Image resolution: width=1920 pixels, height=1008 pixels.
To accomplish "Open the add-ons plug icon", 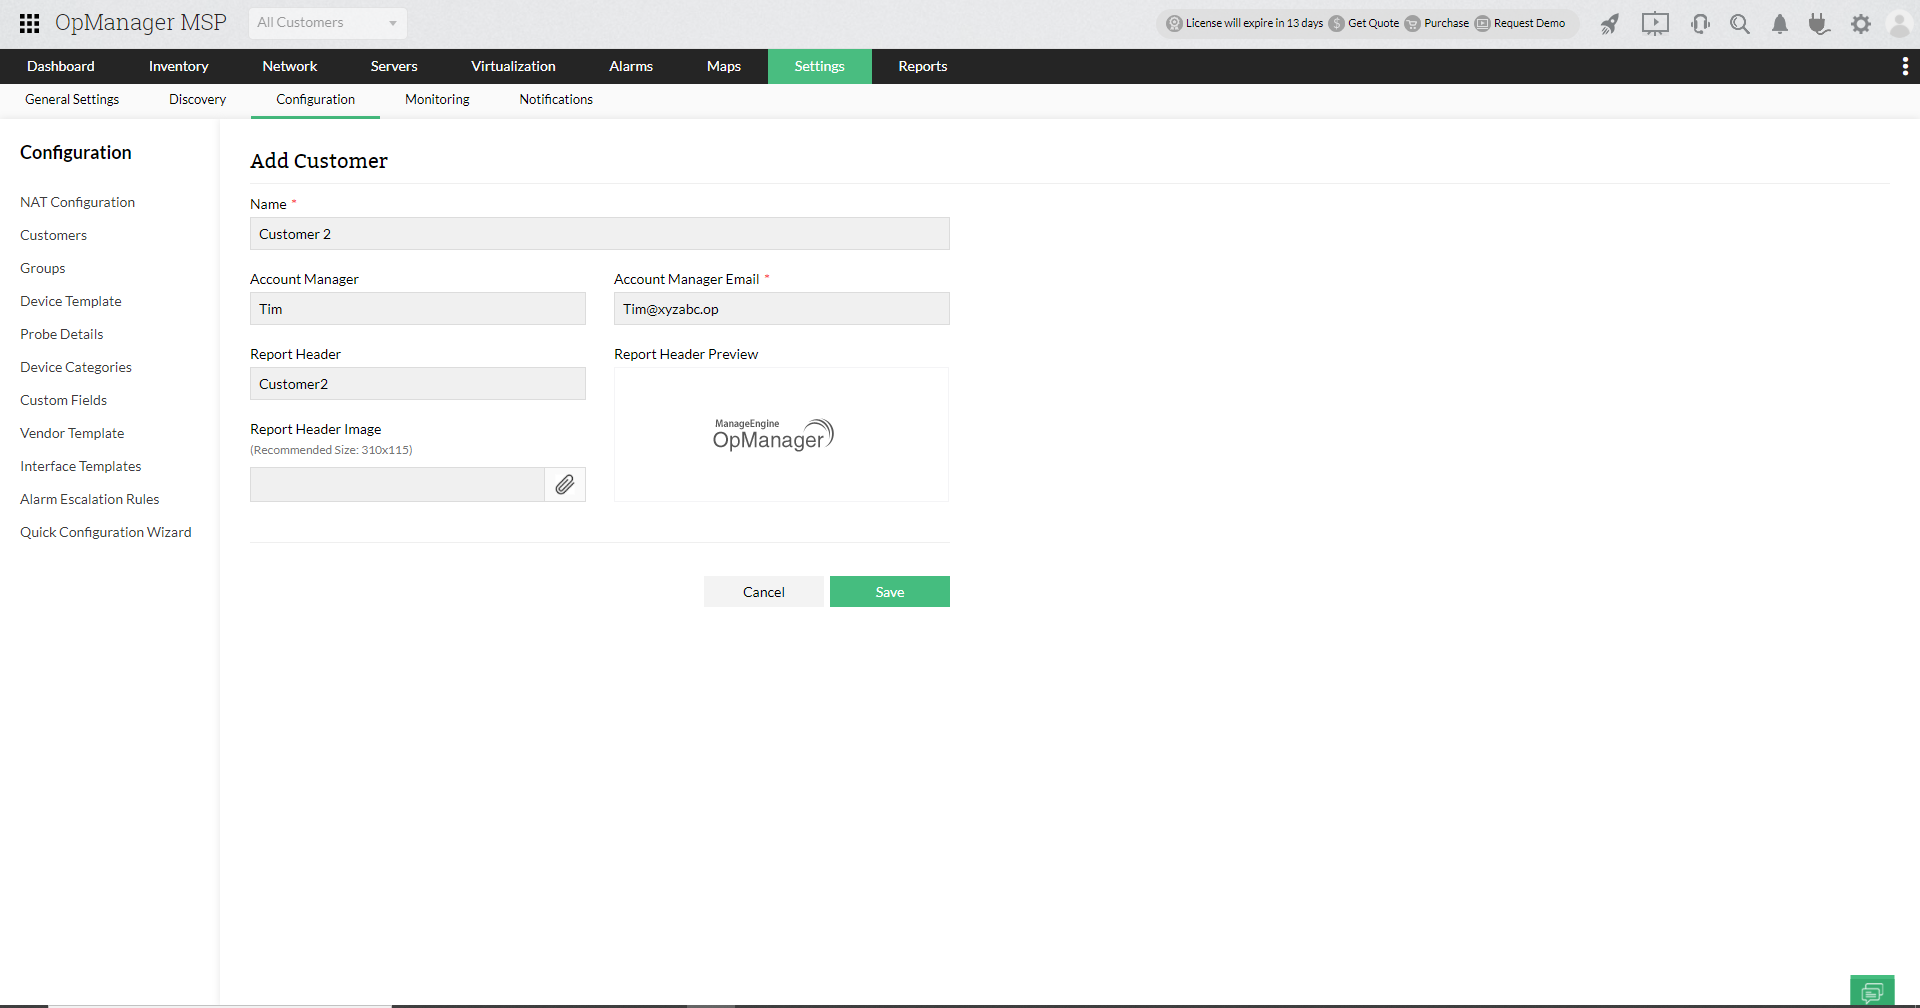I will [x=1819, y=23].
